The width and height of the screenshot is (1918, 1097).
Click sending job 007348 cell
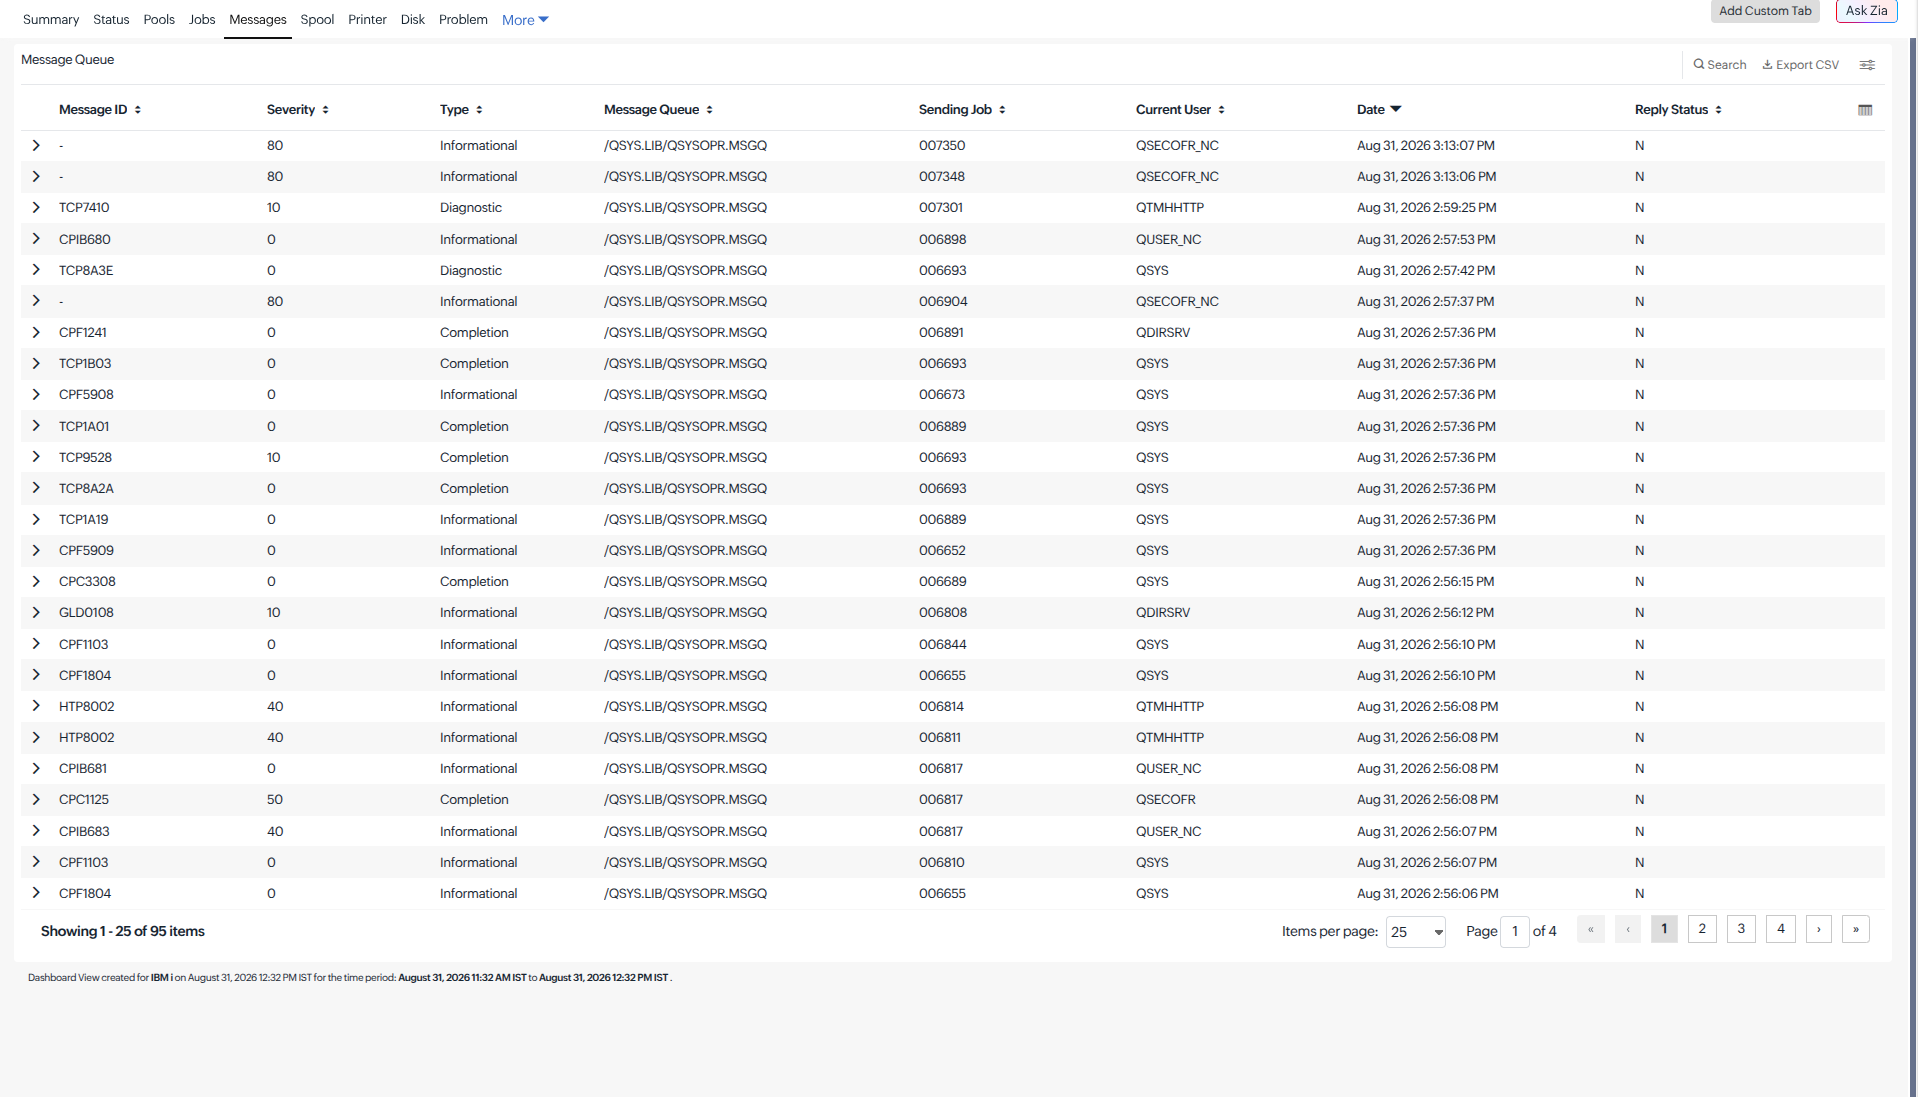click(x=942, y=177)
